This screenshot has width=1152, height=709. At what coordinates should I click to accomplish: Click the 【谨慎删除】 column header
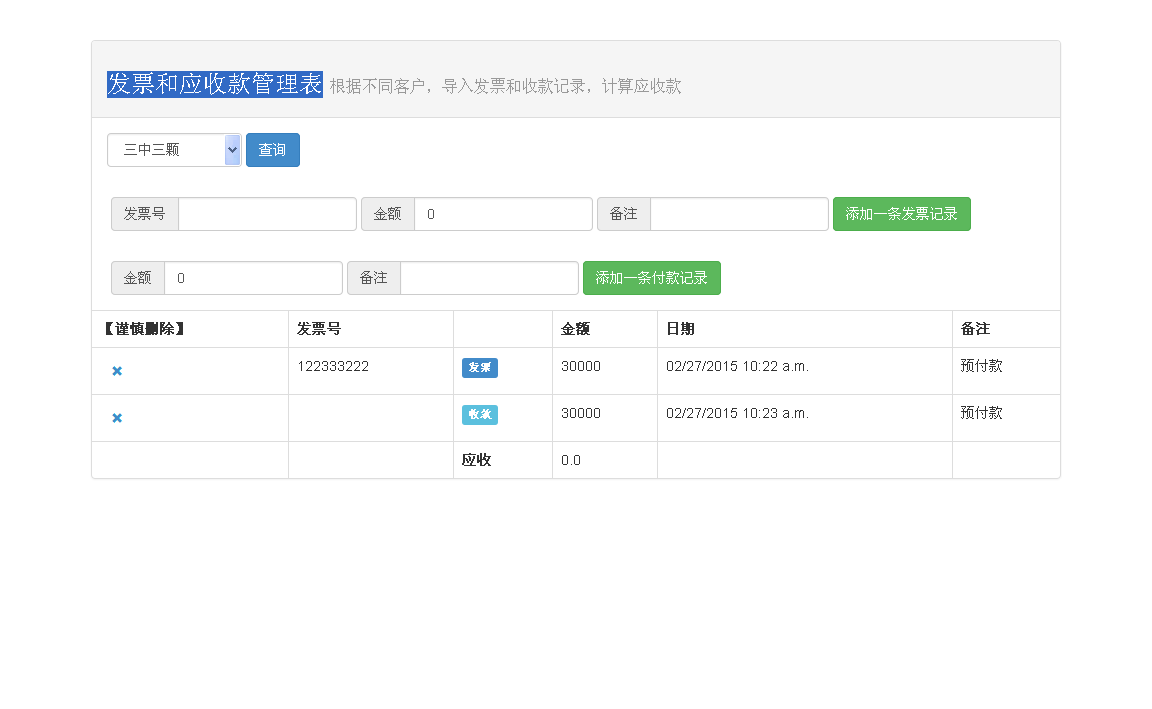144,329
